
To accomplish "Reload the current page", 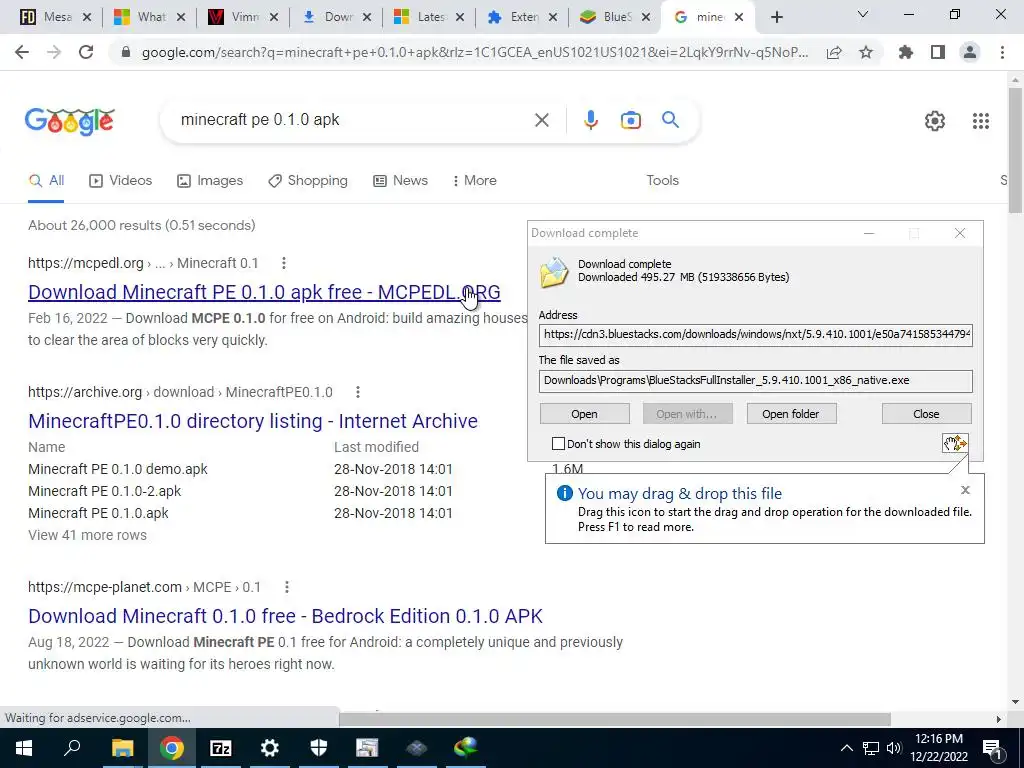I will click(86, 52).
